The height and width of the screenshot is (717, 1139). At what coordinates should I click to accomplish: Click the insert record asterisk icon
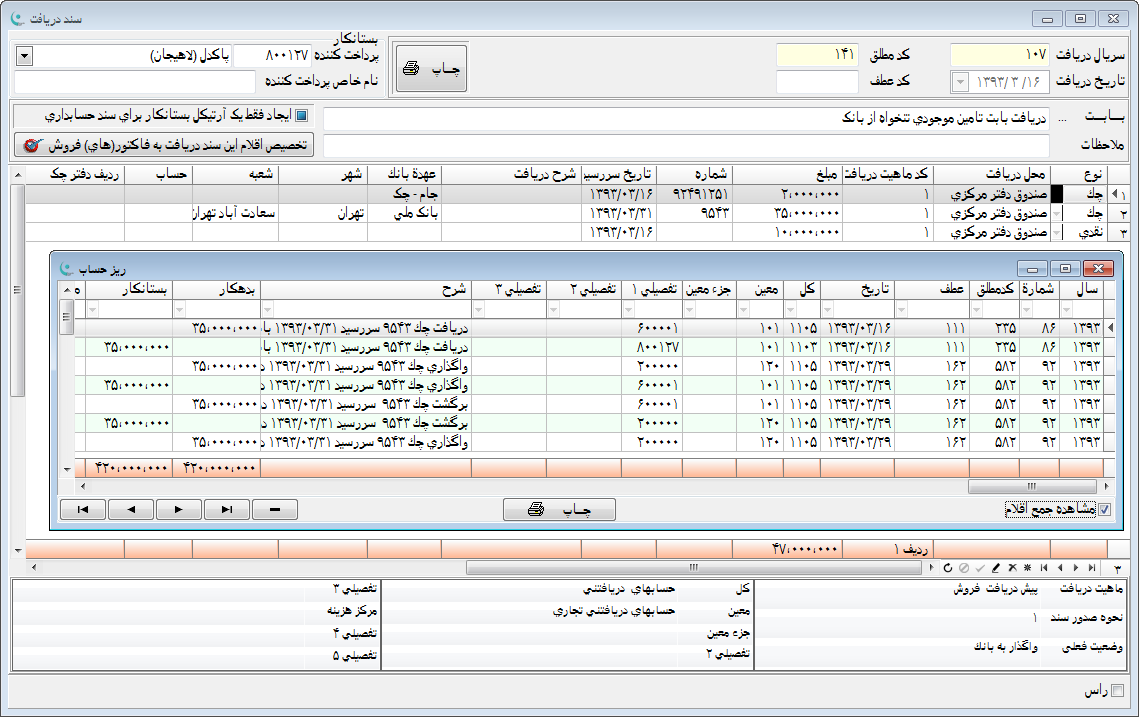click(1027, 567)
